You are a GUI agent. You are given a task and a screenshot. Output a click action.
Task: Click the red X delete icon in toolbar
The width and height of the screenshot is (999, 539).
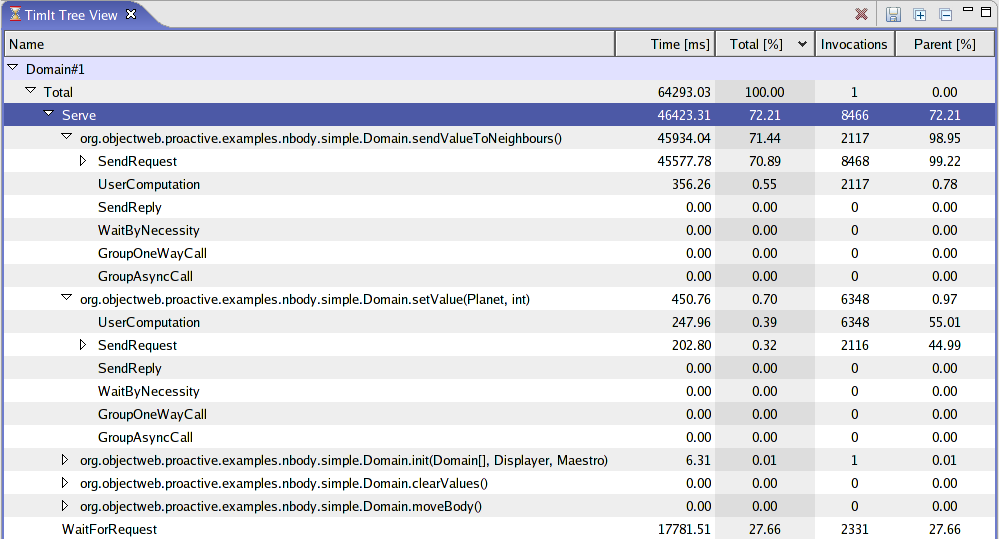click(861, 14)
